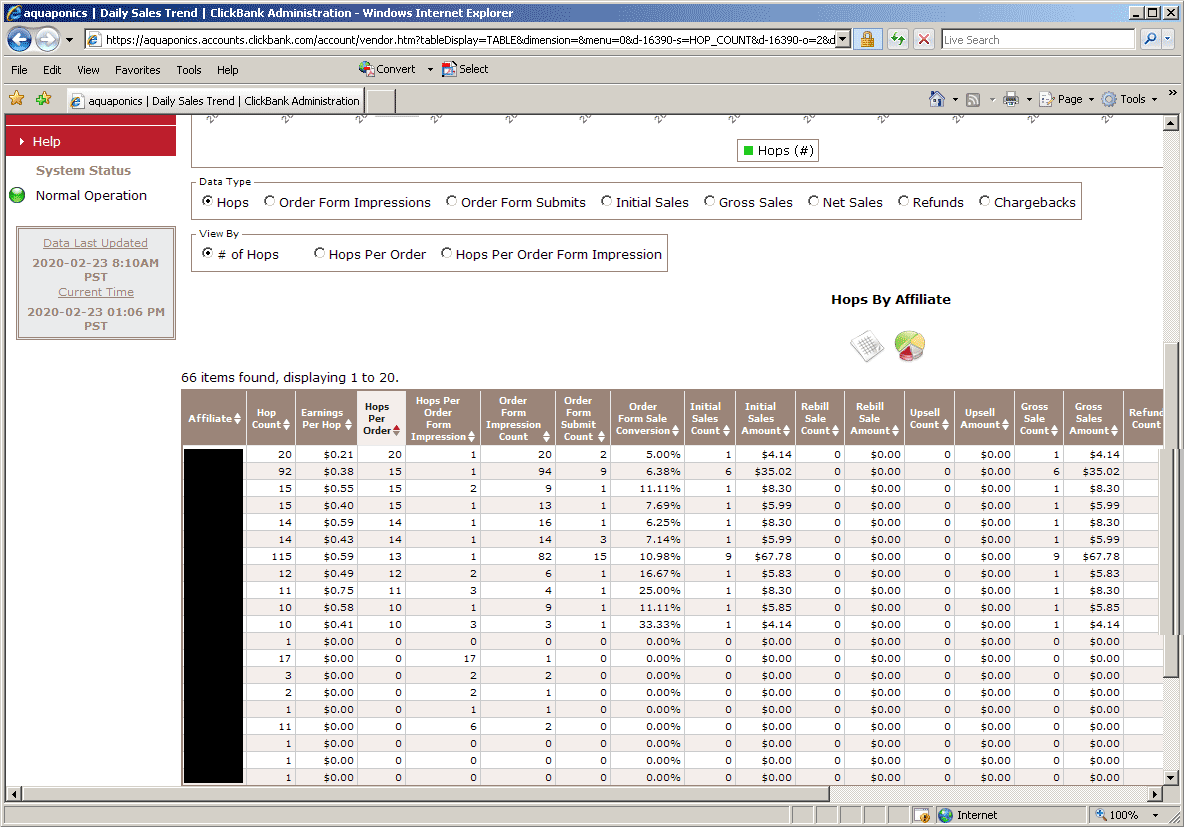Screen dimensions: 1184x827
Task: Click the table view icon under Hops By Affiliate
Action: point(866,347)
